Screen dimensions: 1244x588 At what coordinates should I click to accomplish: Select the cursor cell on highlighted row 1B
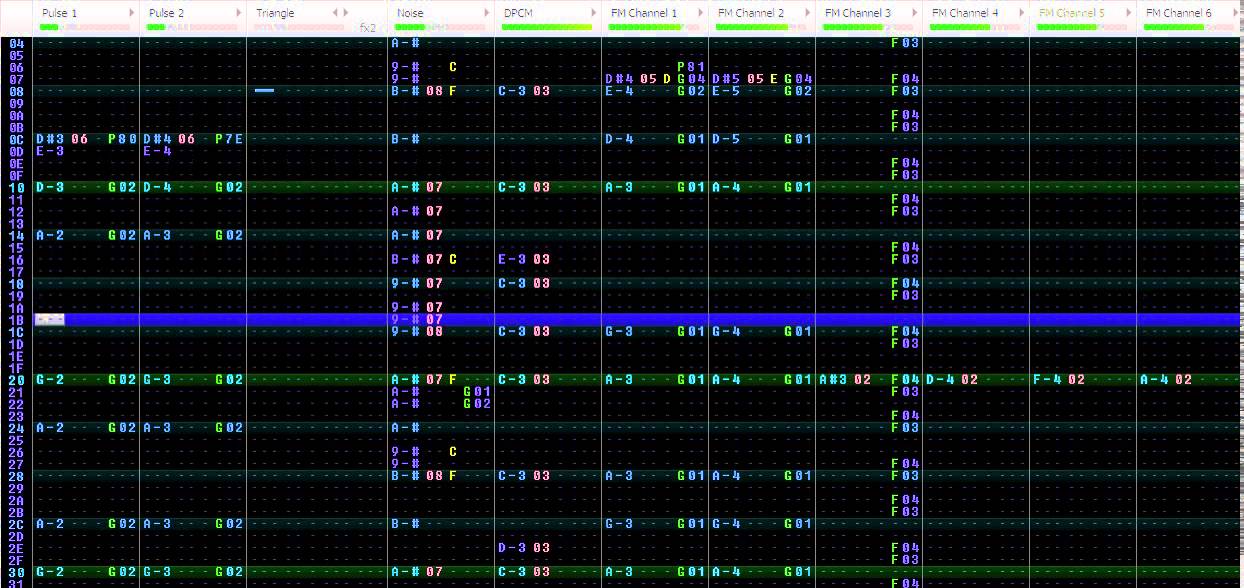point(50,319)
